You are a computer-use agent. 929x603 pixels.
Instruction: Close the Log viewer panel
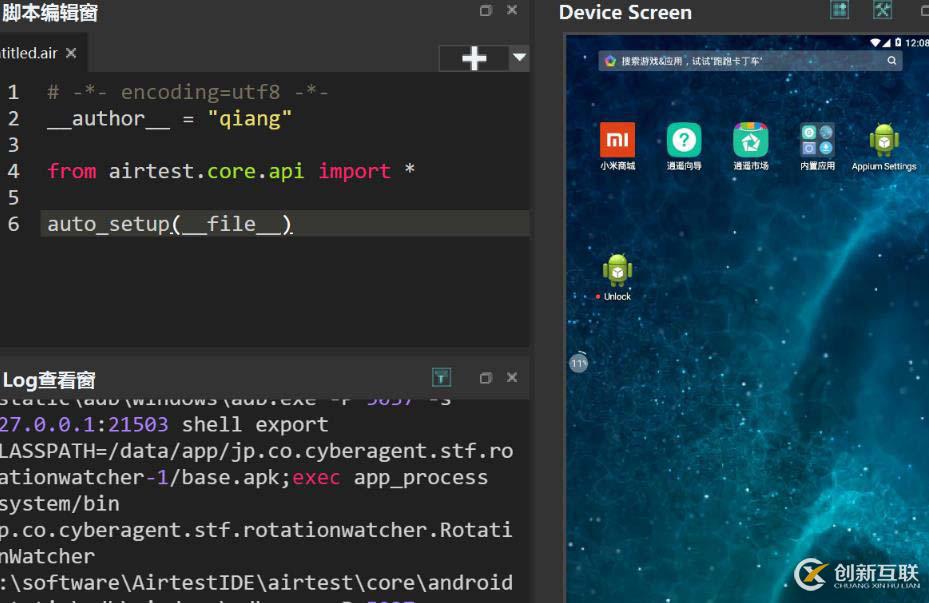click(x=512, y=378)
